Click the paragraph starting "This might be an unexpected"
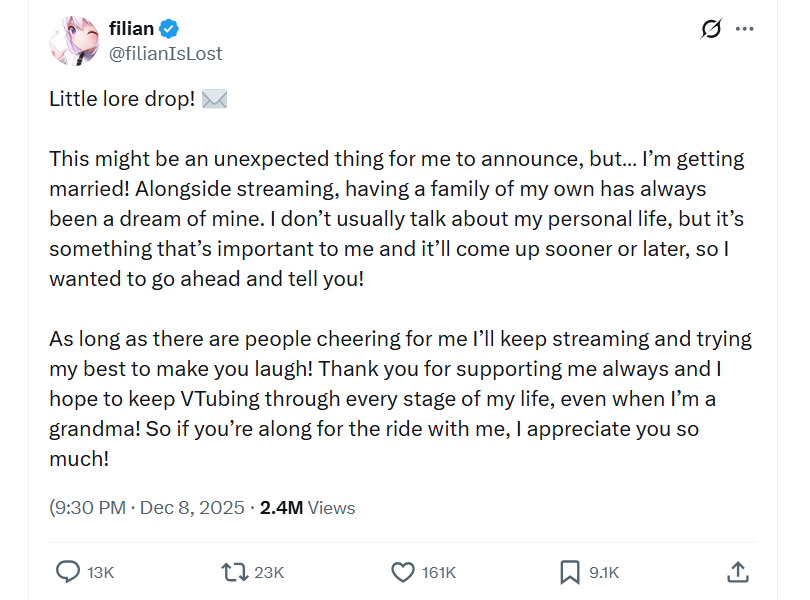Viewport: 810px width, 600px height. pyautogui.click(x=397, y=218)
